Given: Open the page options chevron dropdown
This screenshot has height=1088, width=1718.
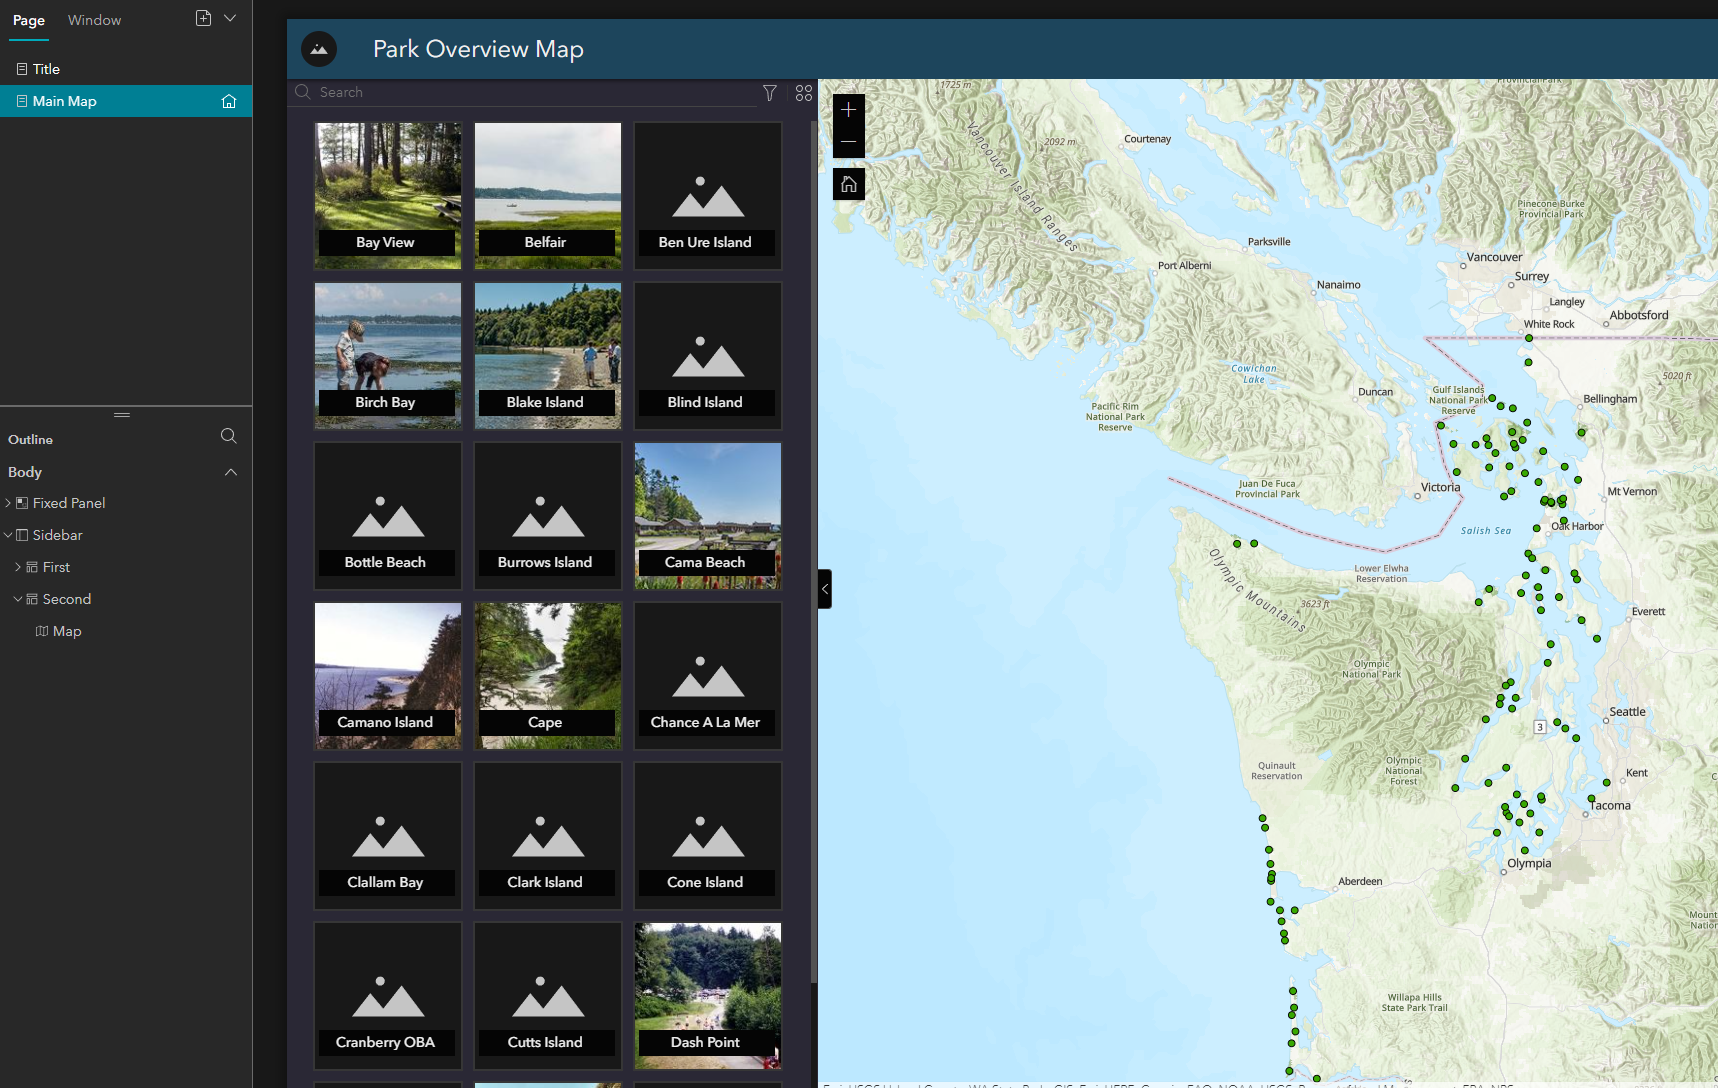Looking at the screenshot, I should pyautogui.click(x=230, y=18).
